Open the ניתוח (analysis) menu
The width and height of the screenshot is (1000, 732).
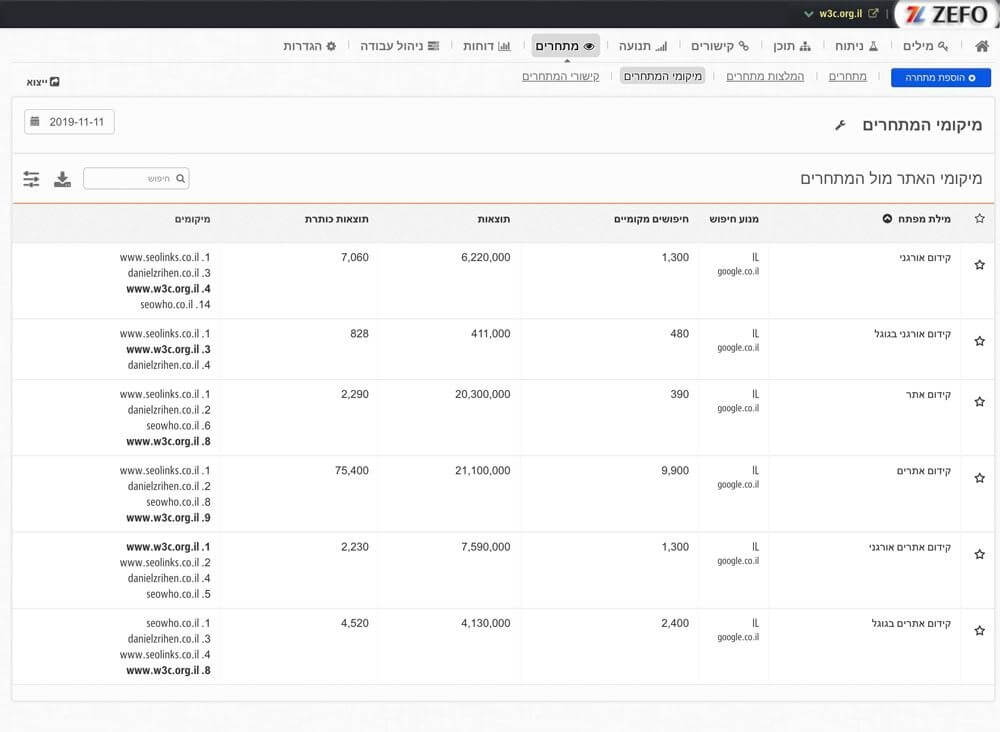click(857, 46)
